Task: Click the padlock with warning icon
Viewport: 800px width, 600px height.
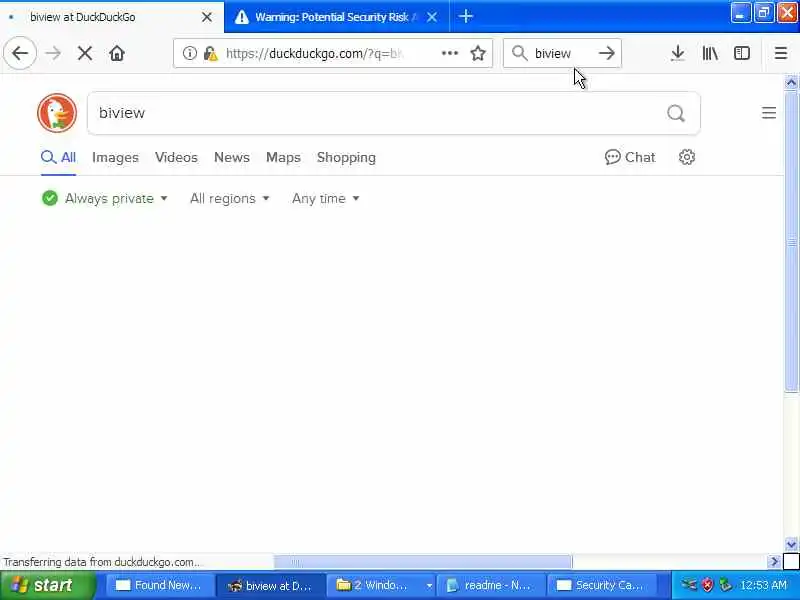Action: 211,53
